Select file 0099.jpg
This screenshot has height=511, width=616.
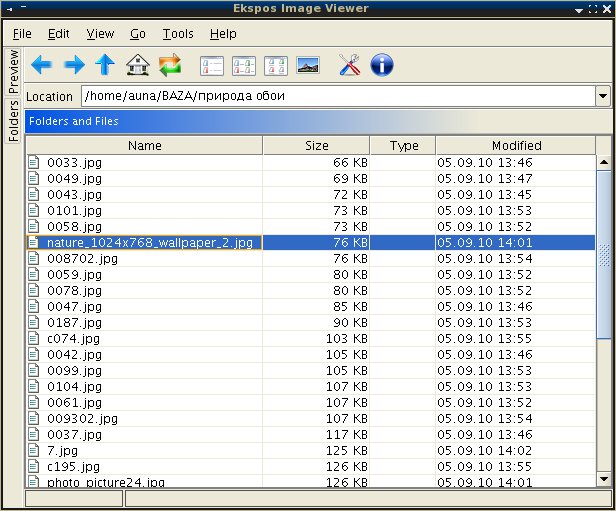click(74, 370)
